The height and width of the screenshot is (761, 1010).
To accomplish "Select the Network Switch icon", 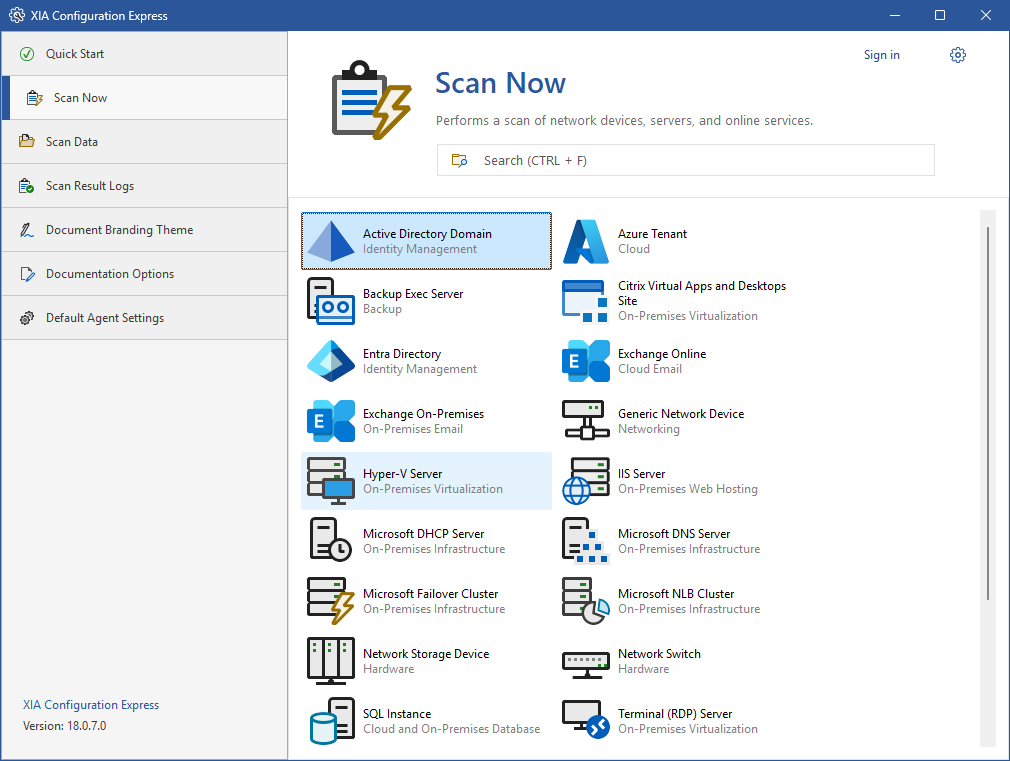I will (x=586, y=661).
